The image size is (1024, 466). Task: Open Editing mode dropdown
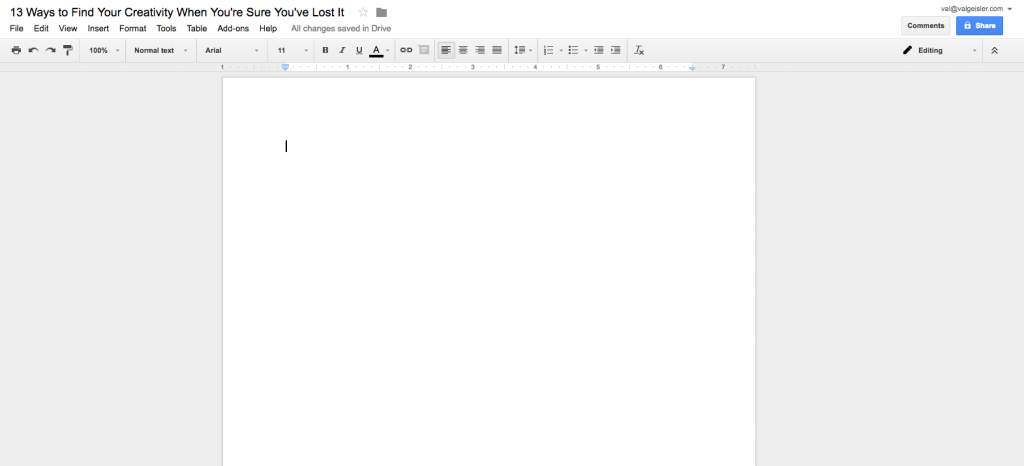(940, 50)
